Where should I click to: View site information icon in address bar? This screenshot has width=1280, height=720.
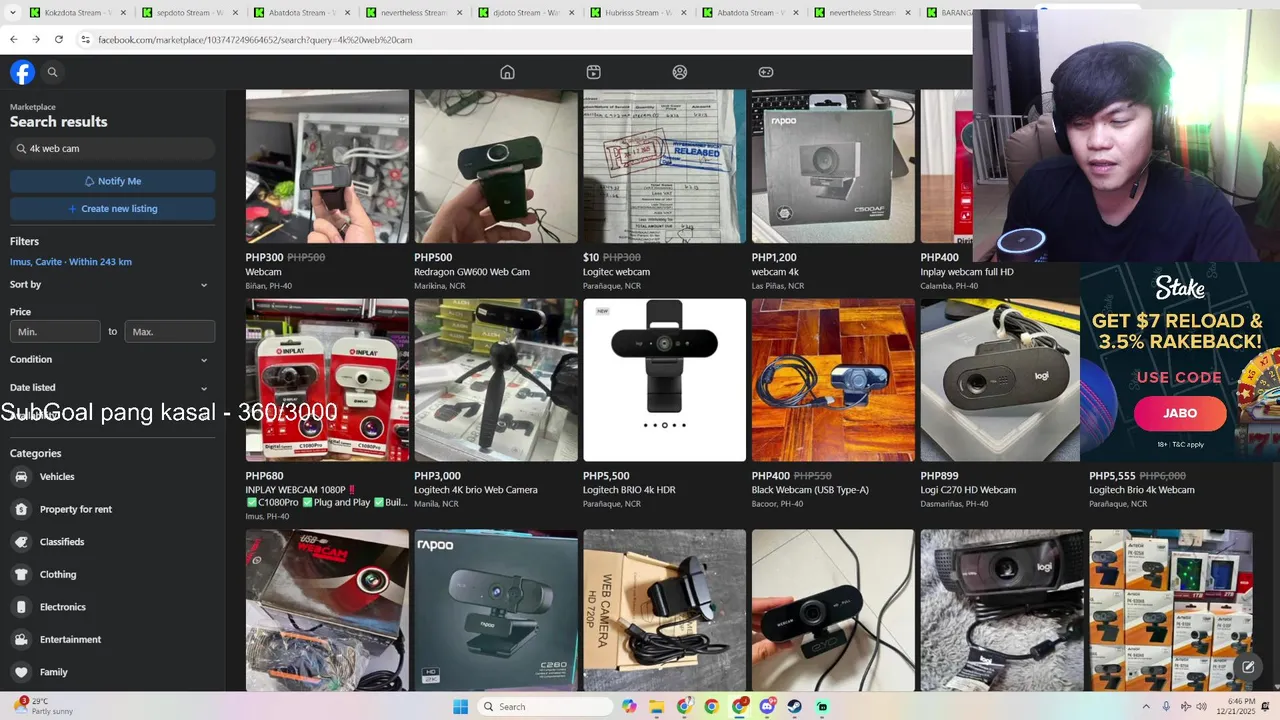86,39
